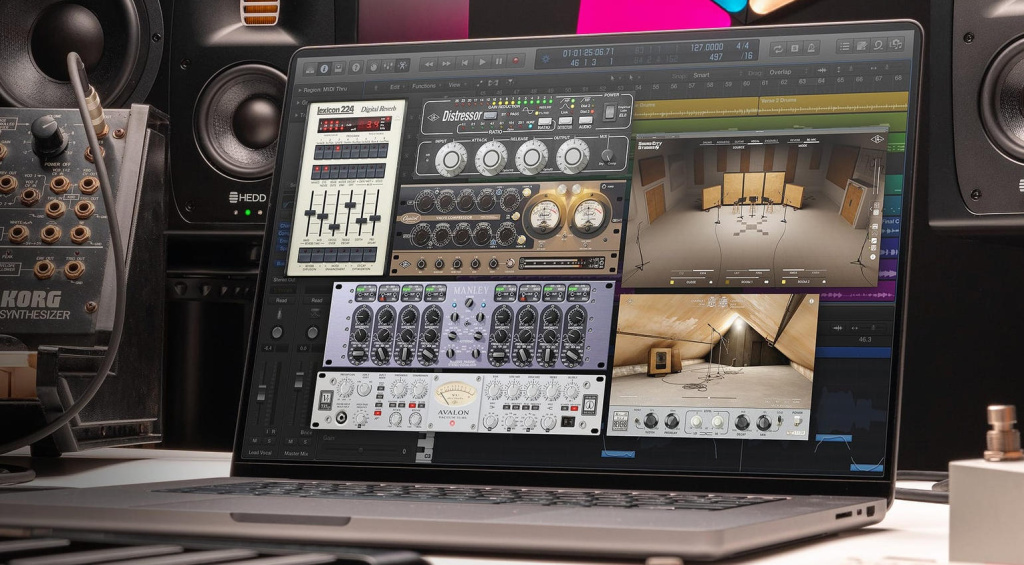Click Sound City Studios room view
The image size is (1024, 565).
coord(754,209)
